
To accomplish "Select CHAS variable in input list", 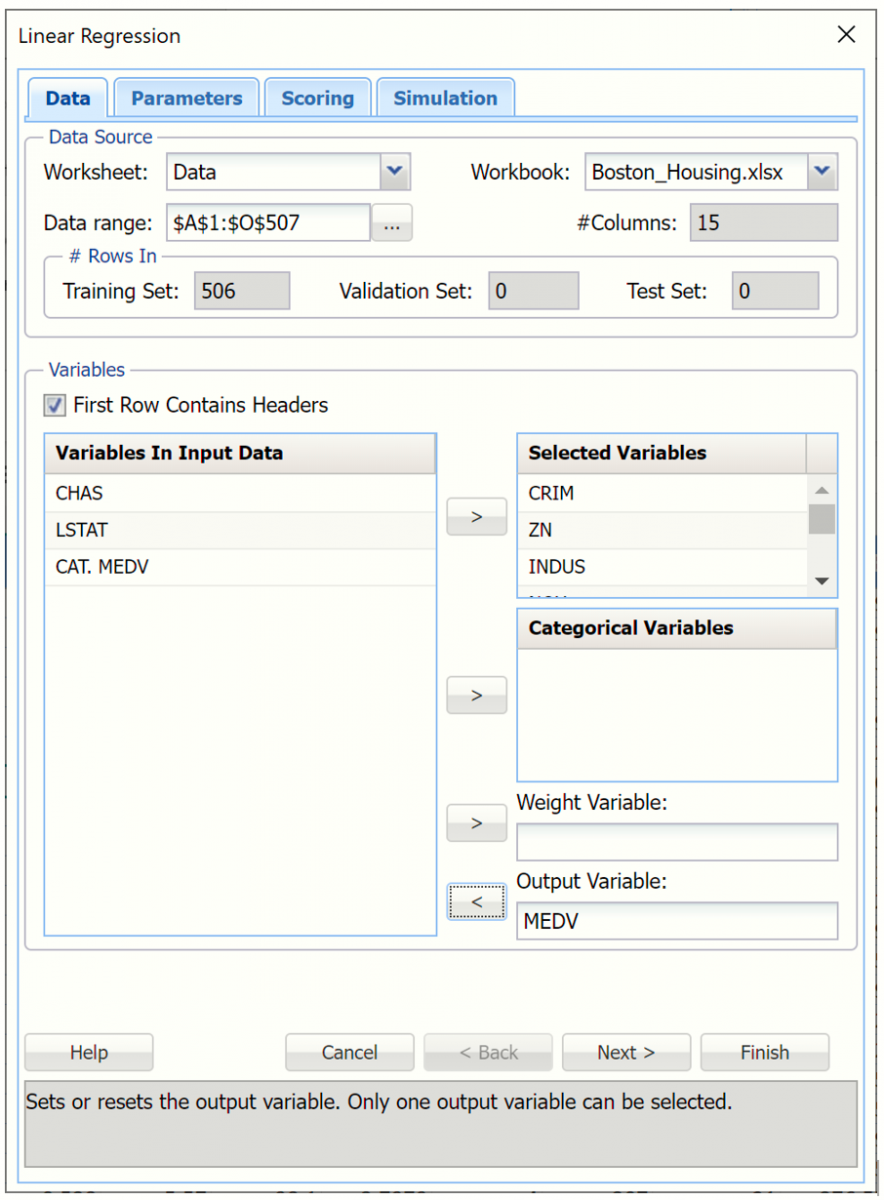I will click(x=80, y=493).
